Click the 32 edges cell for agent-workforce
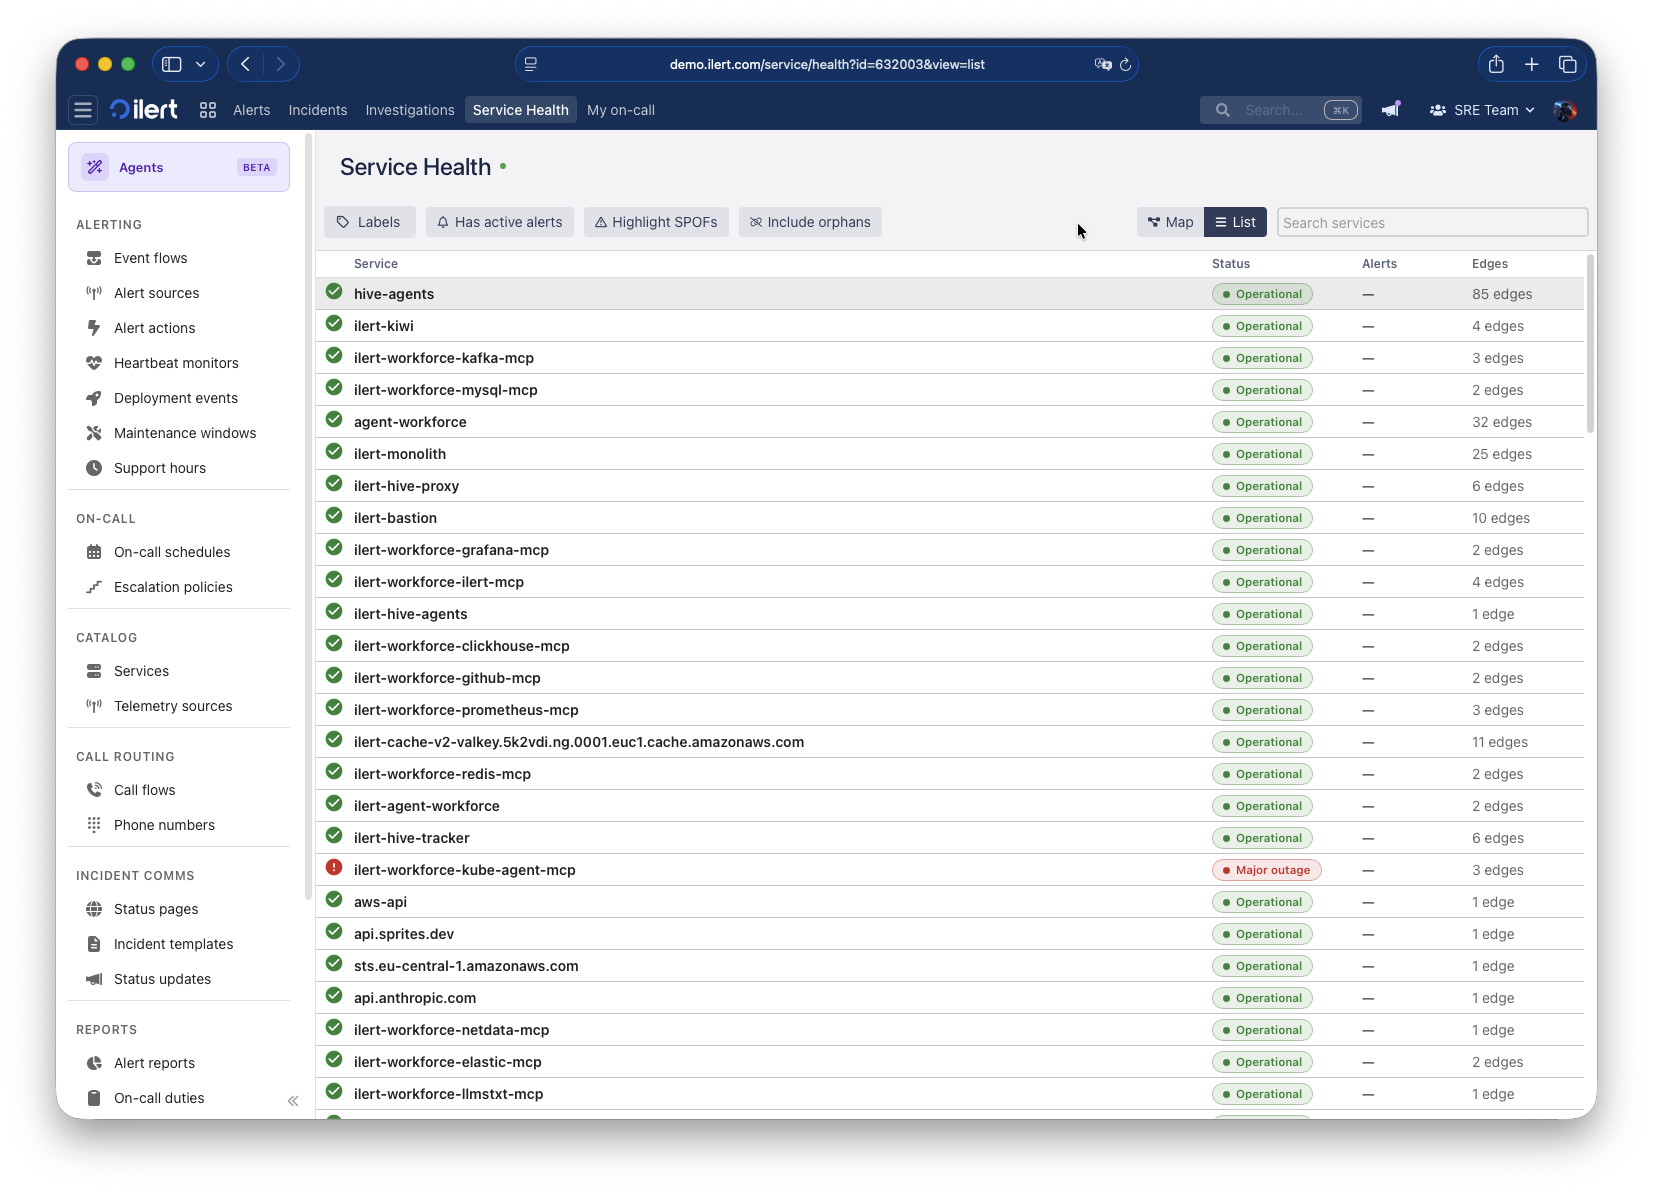This screenshot has width=1653, height=1193. click(x=1502, y=422)
